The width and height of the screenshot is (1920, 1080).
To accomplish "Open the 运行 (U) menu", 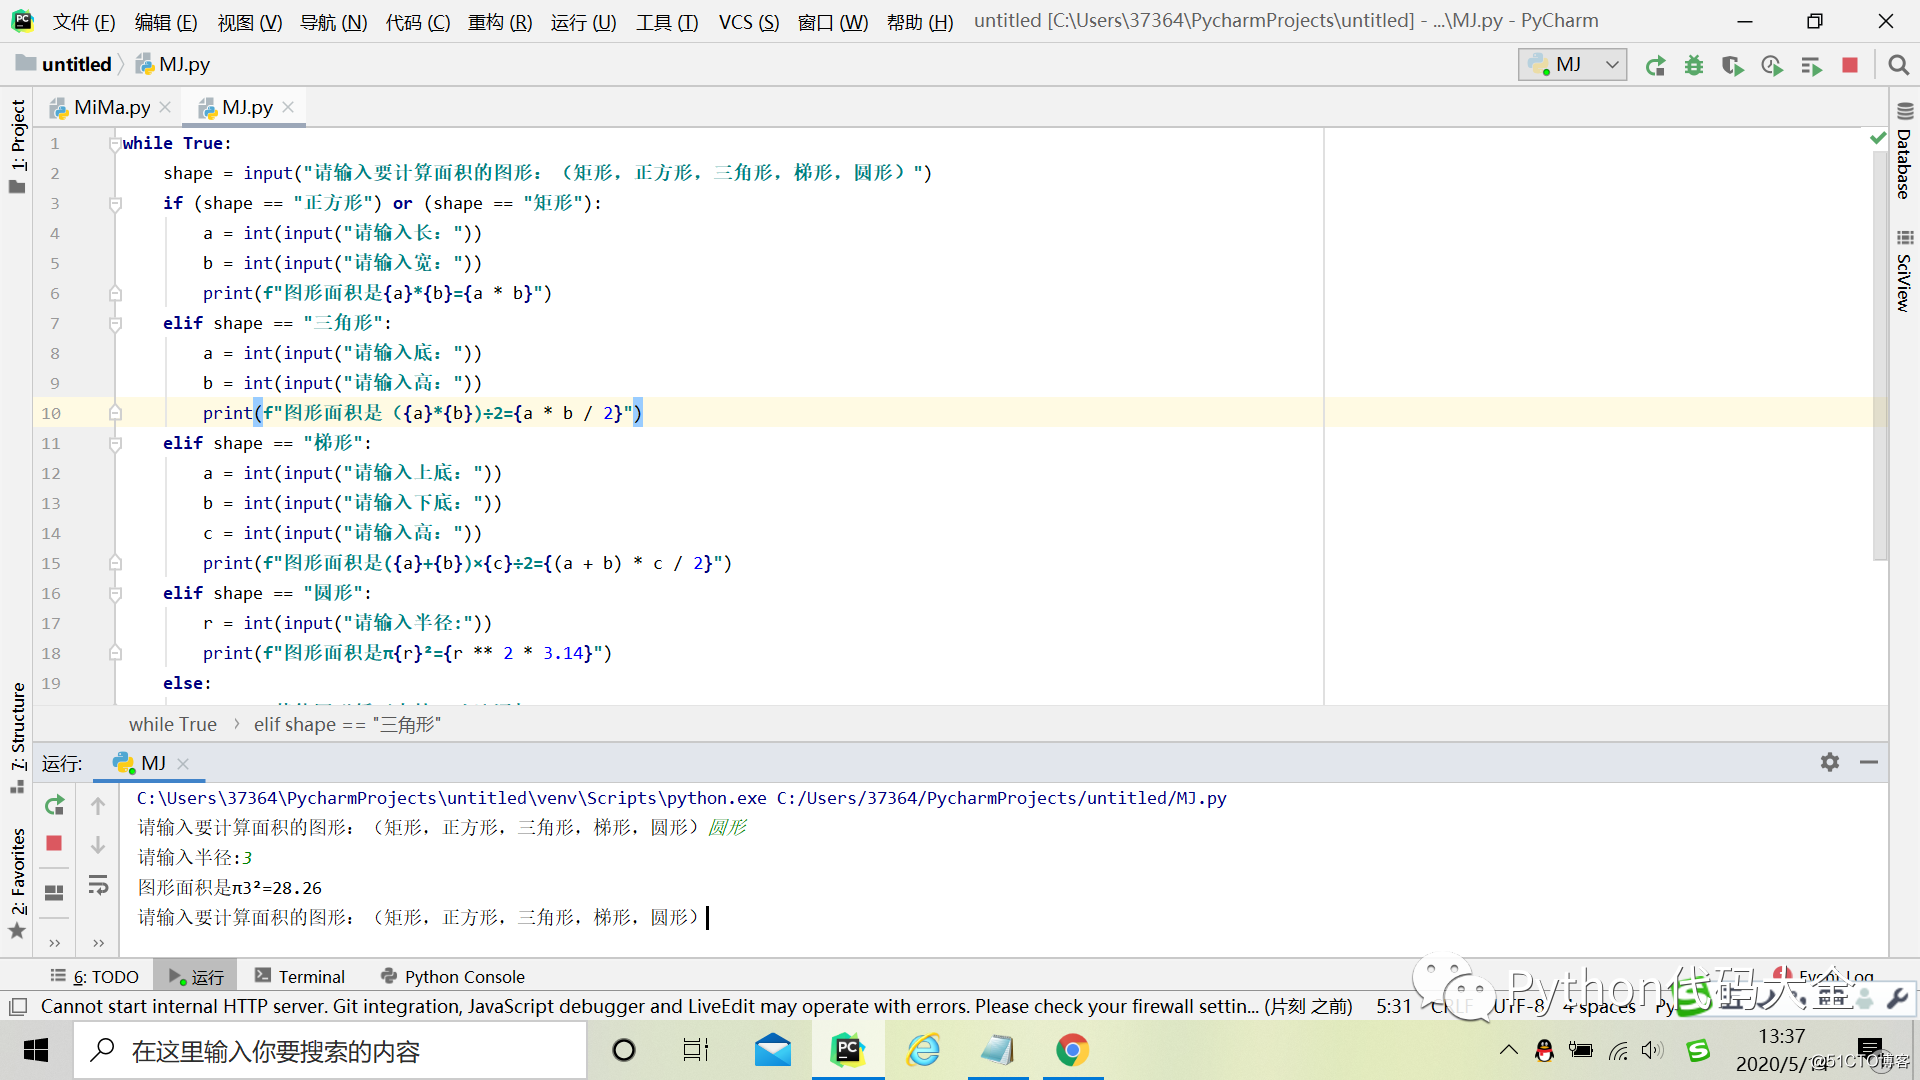I will click(583, 22).
